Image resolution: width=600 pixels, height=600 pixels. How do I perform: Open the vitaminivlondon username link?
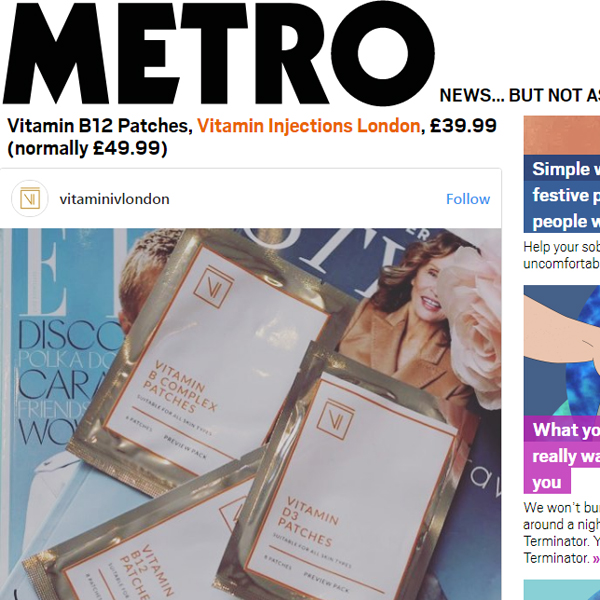(x=114, y=199)
